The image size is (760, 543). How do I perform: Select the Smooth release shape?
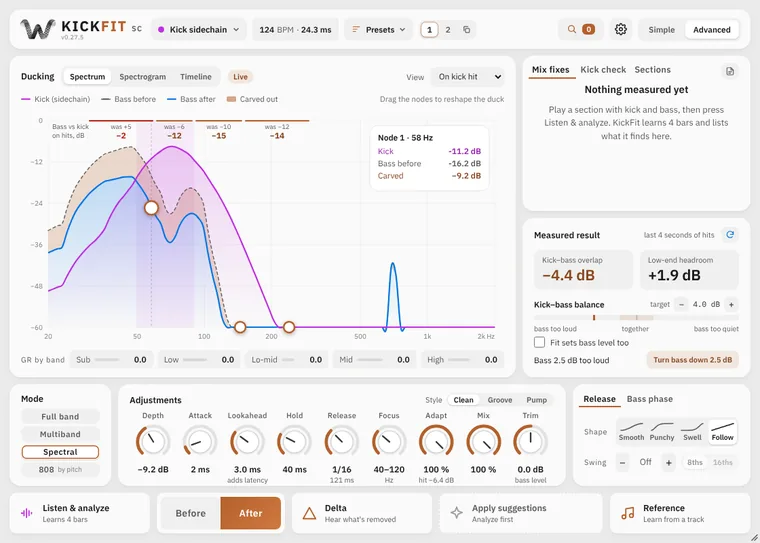(x=632, y=431)
